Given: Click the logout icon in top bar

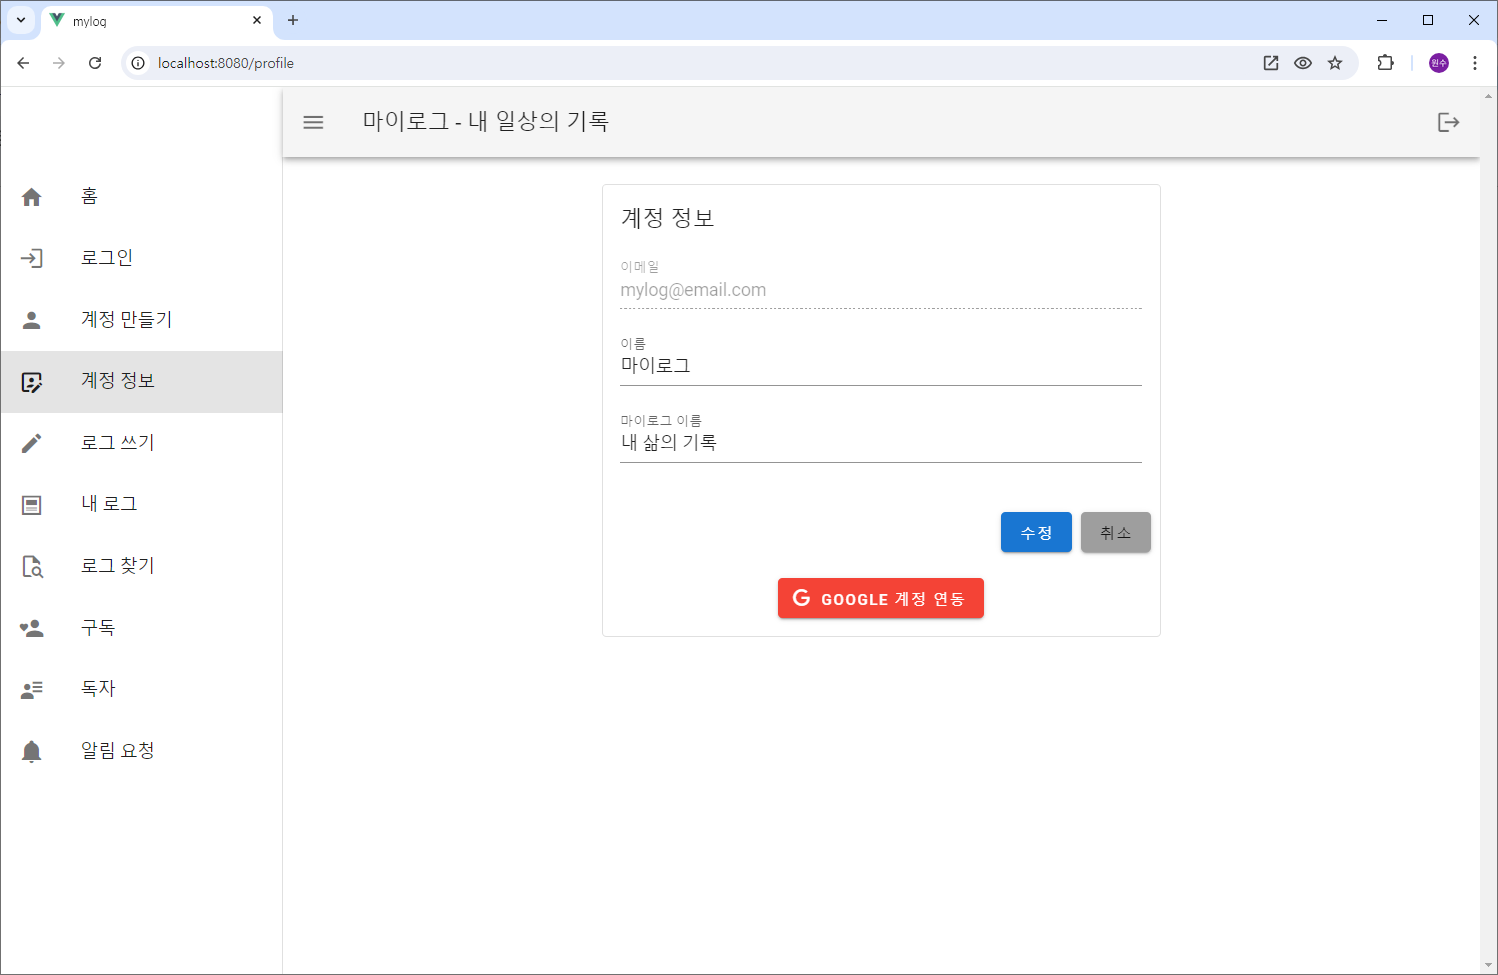Looking at the screenshot, I should (x=1448, y=121).
